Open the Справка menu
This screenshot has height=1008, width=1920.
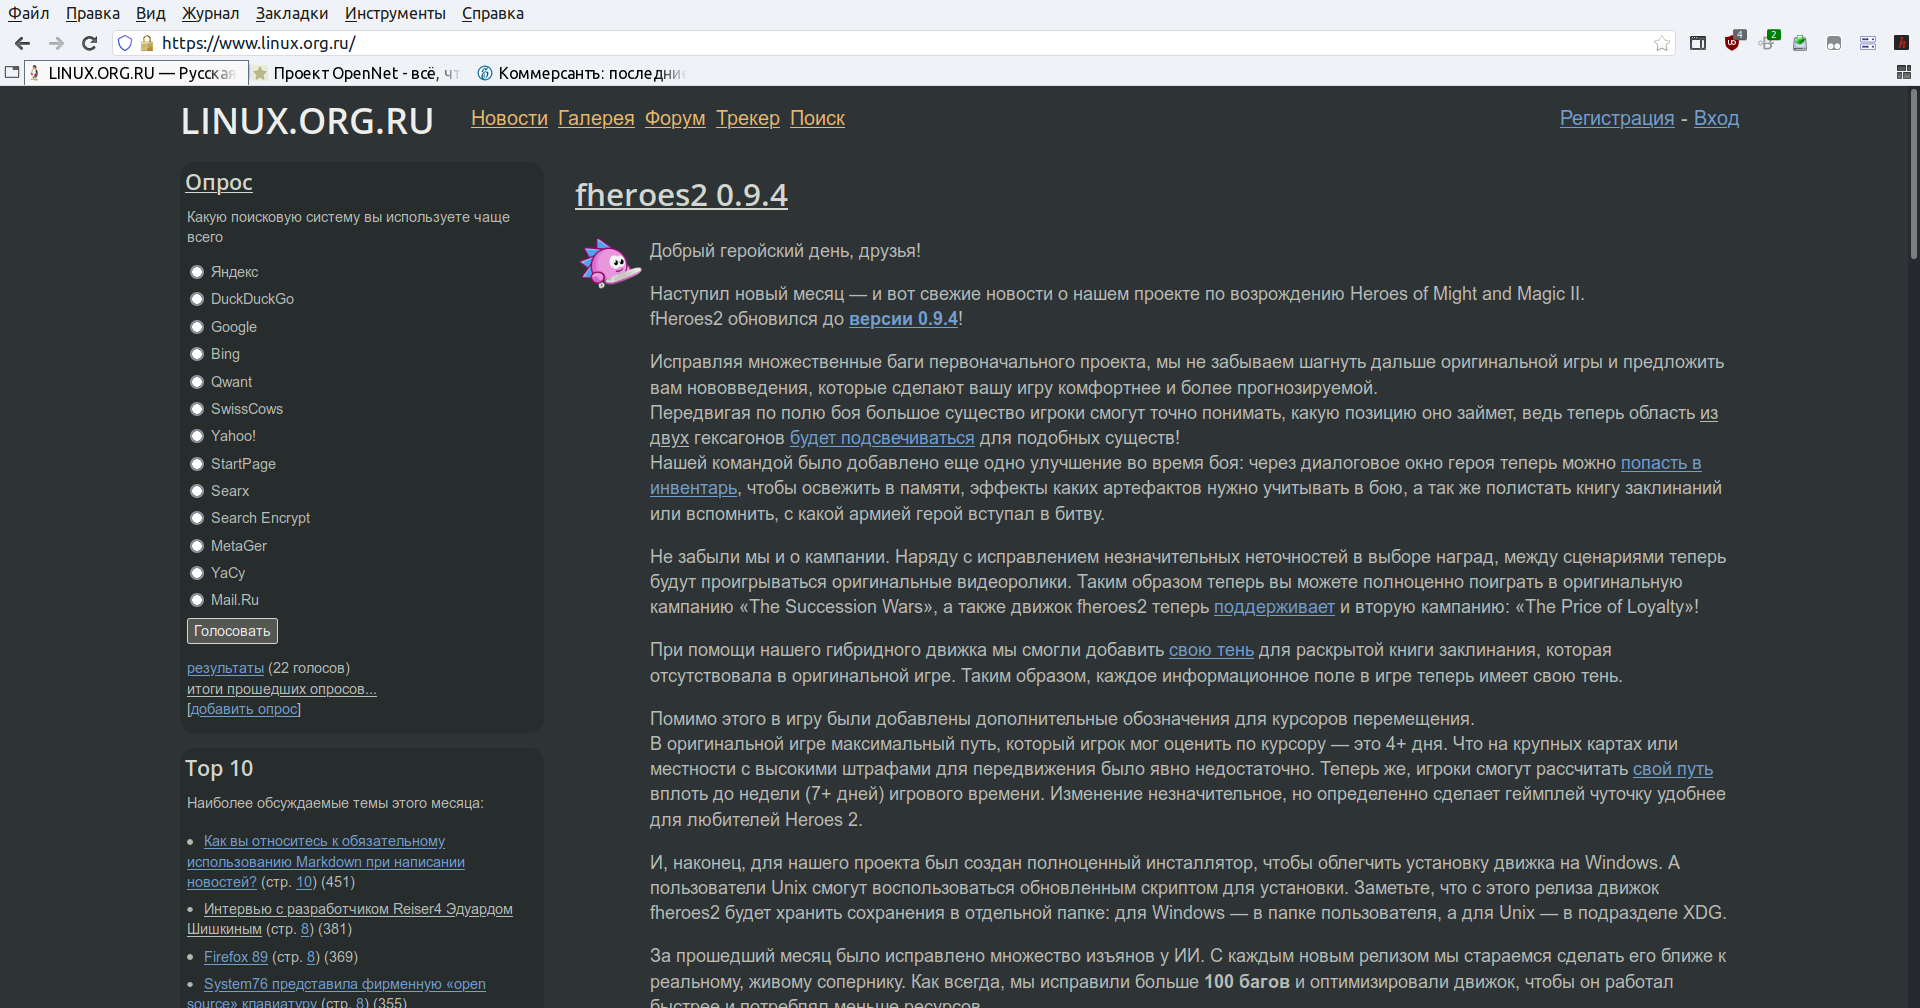point(493,13)
